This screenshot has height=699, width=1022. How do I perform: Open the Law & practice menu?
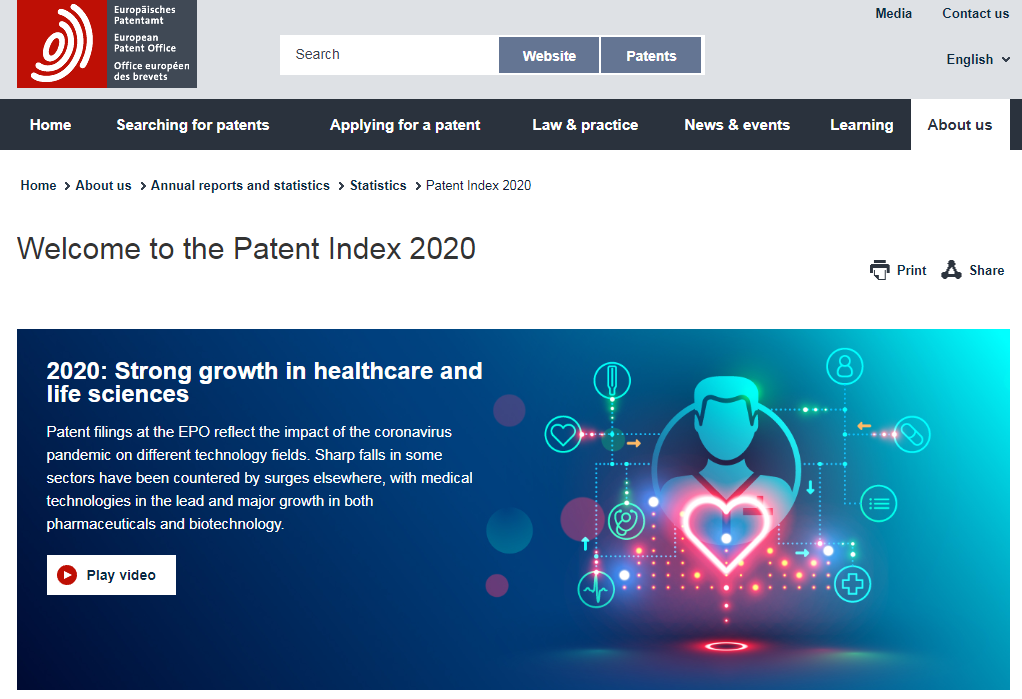585,125
